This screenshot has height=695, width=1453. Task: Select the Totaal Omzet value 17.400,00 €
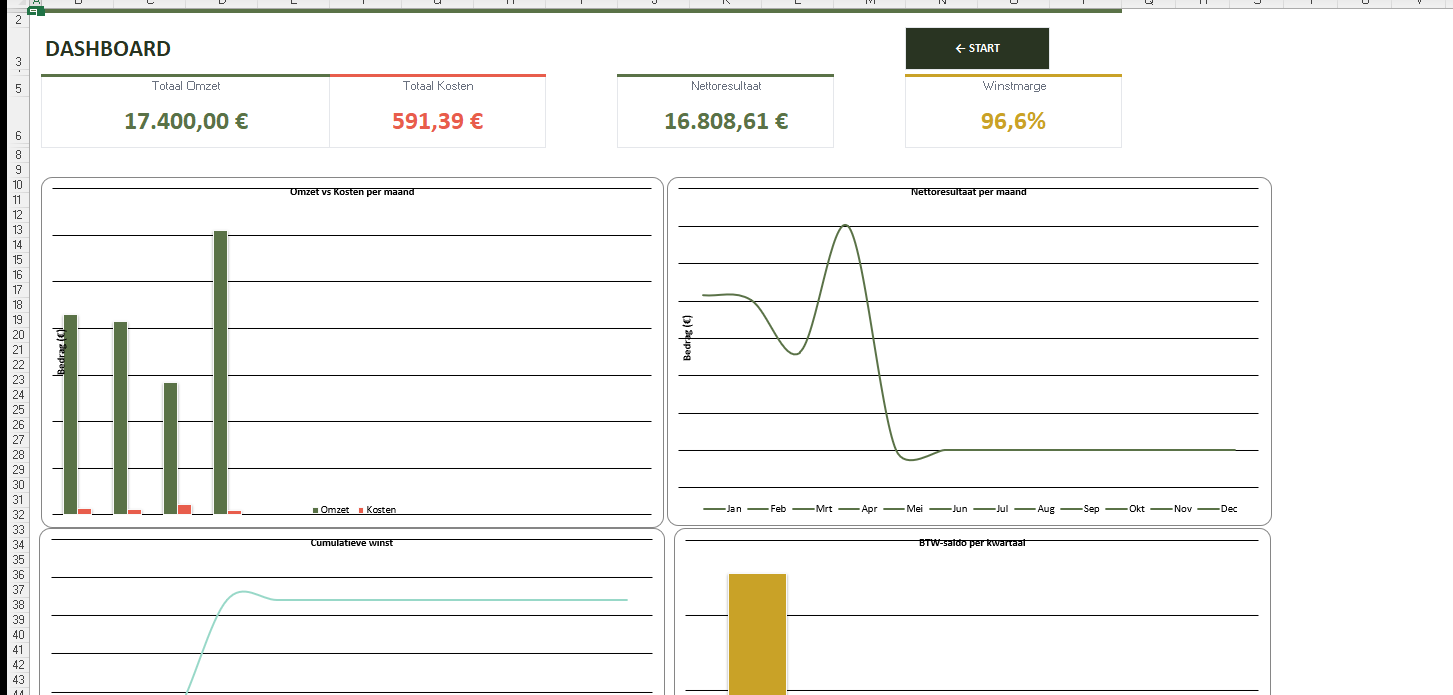tap(186, 121)
